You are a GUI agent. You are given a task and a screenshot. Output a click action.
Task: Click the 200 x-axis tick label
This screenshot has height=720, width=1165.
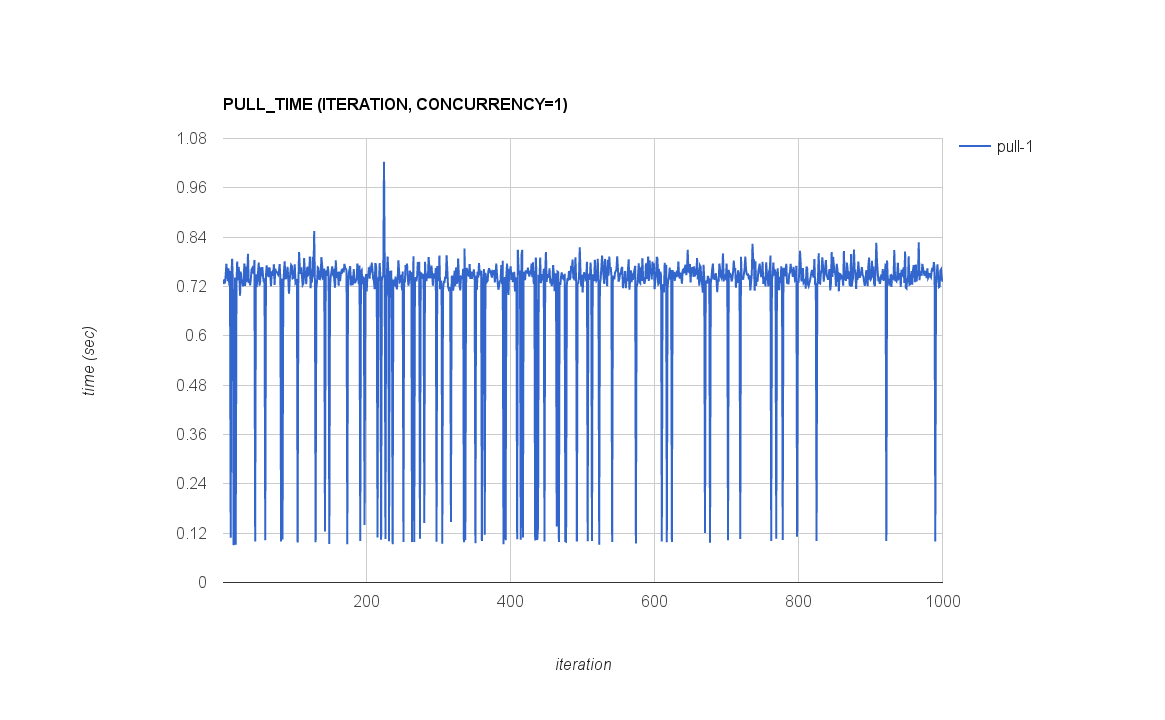(366, 601)
